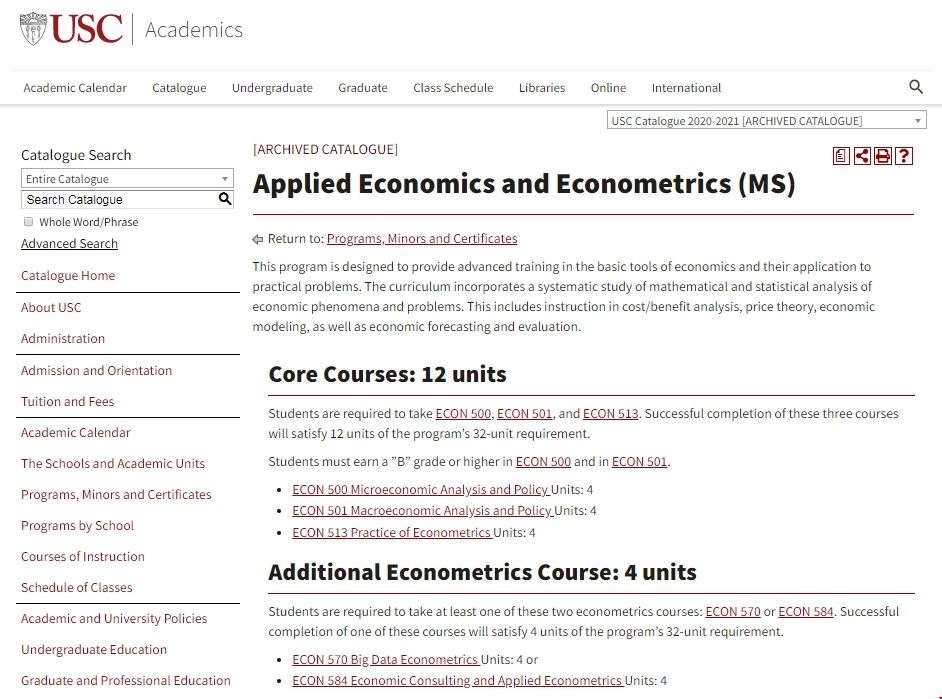
Task: Click the Search Catalogue magnifying glass icon
Action: [x=226, y=199]
